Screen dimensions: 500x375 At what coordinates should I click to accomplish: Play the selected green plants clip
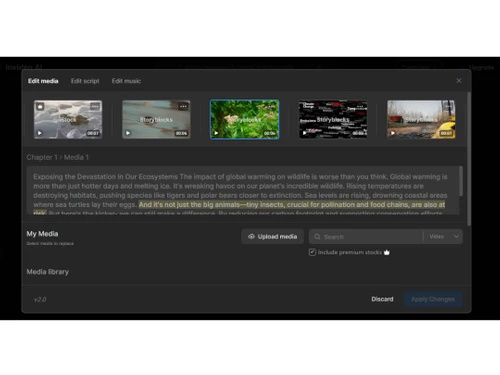[216, 133]
